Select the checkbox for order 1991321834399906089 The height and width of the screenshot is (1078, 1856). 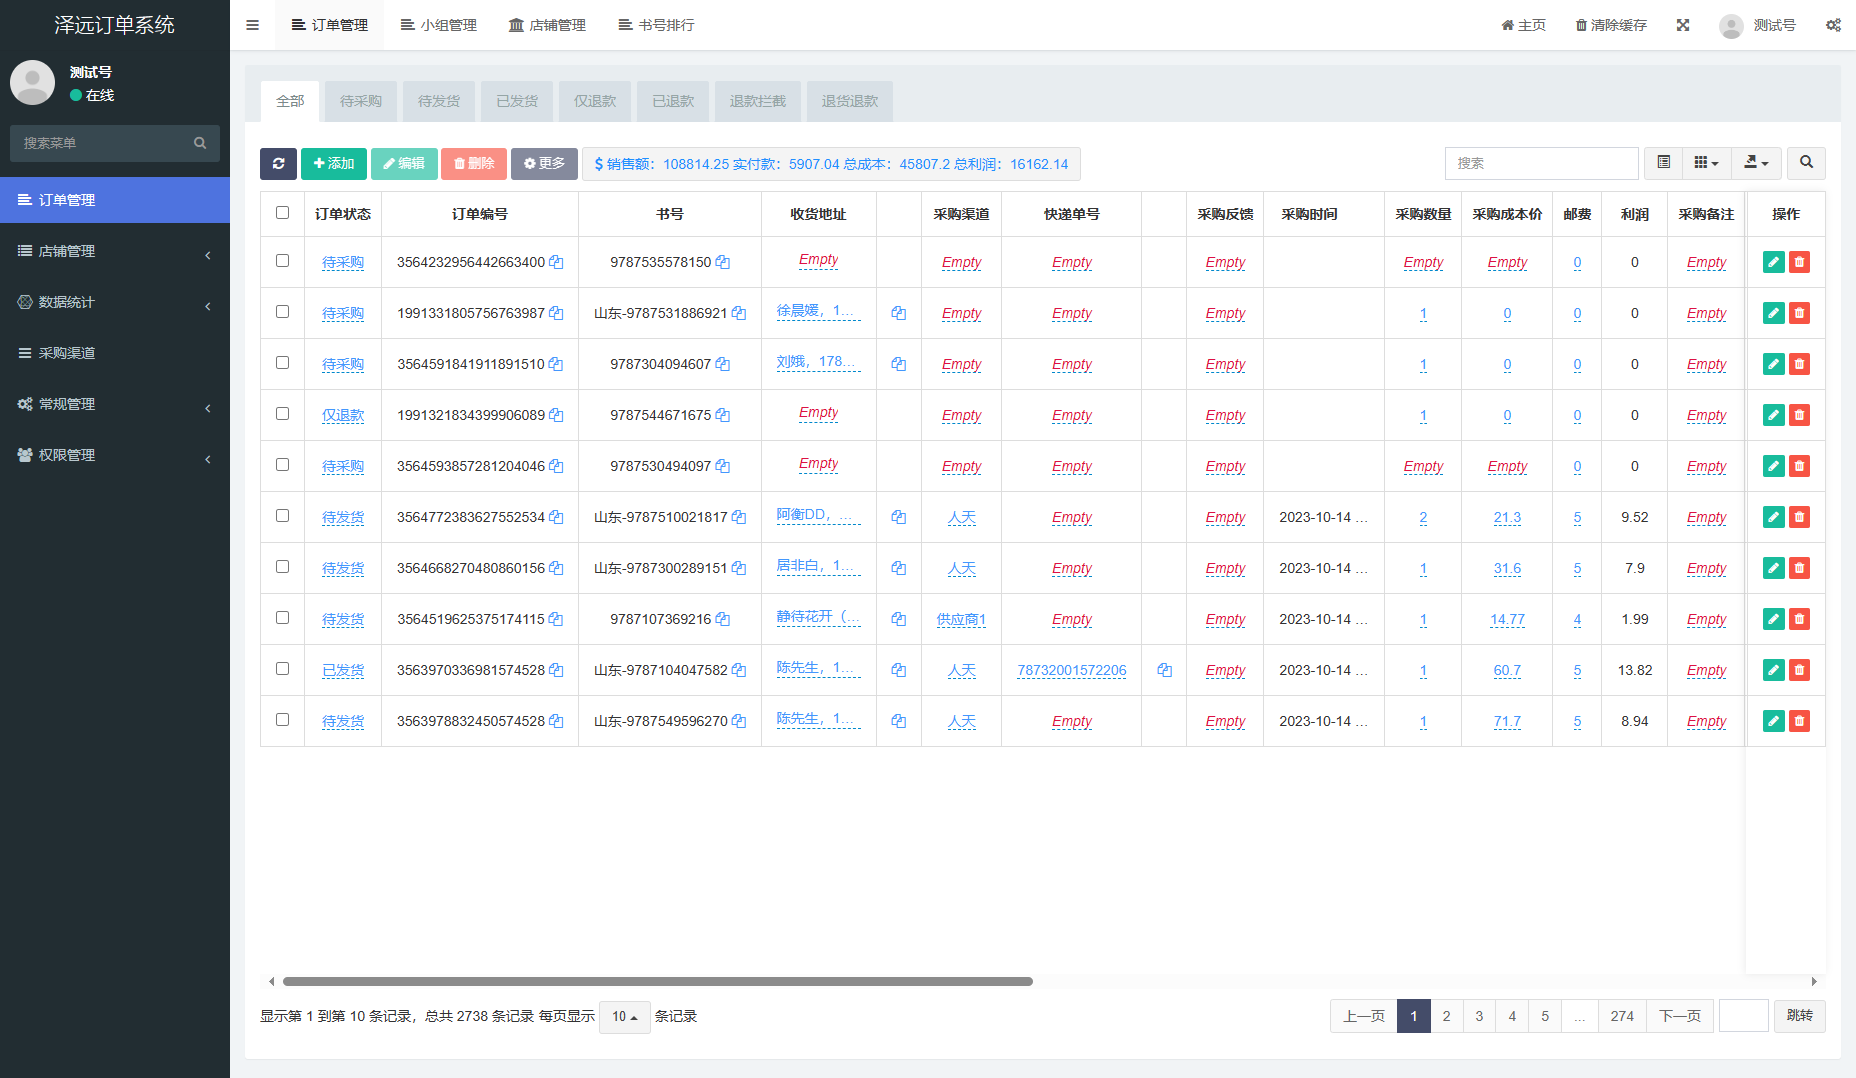click(282, 413)
